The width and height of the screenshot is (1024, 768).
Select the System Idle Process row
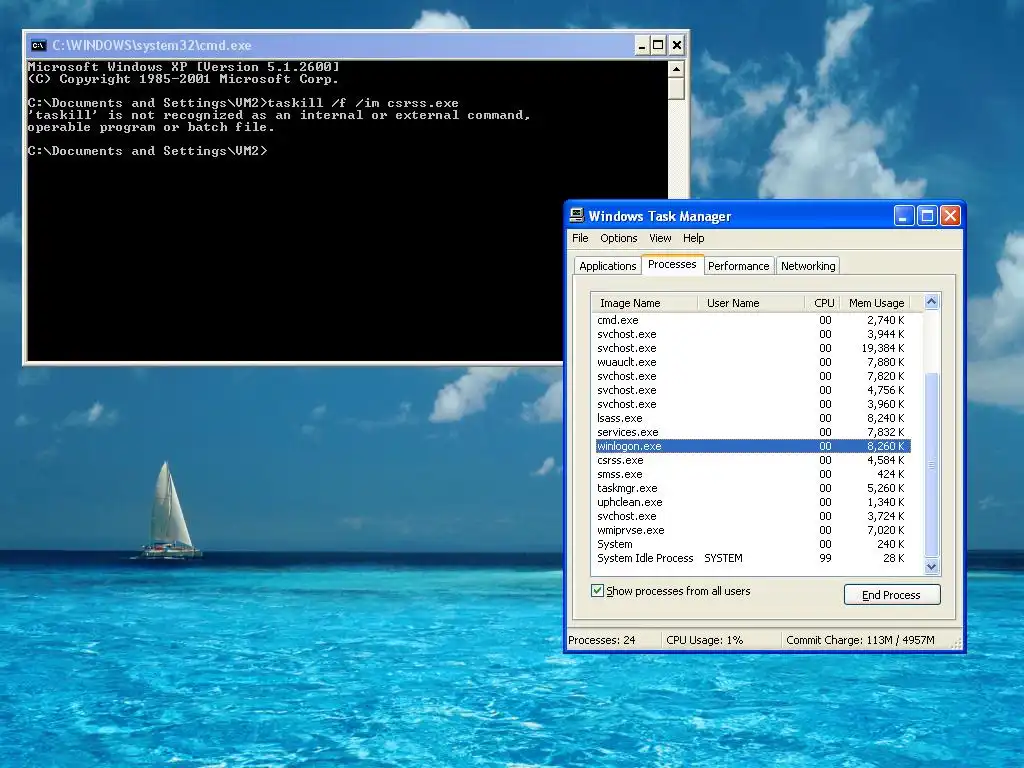(x=753, y=558)
